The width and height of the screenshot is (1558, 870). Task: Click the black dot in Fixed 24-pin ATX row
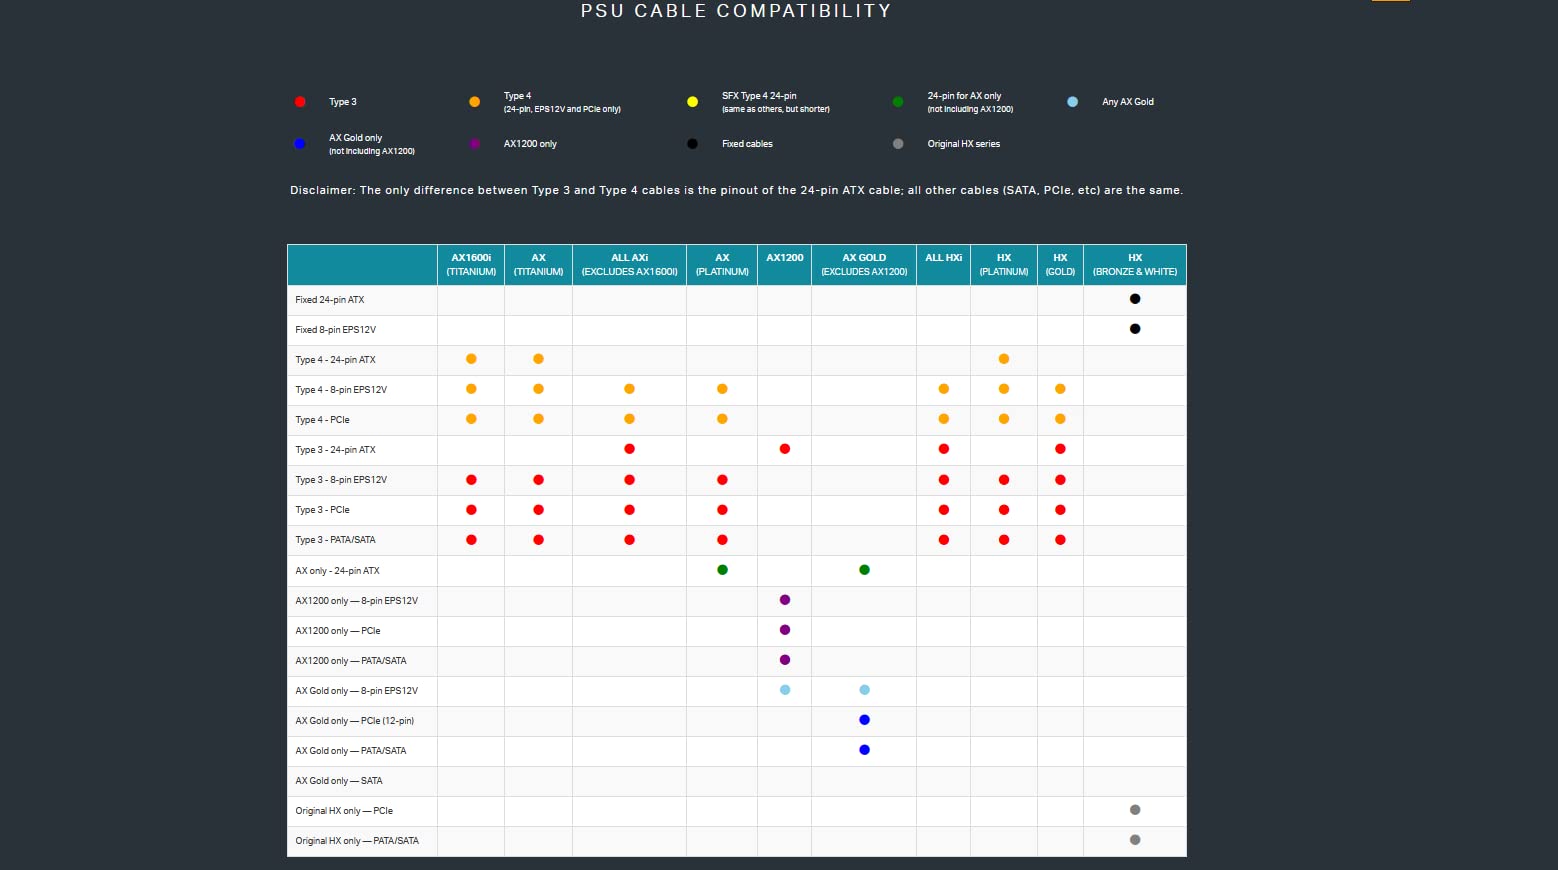pos(1135,299)
